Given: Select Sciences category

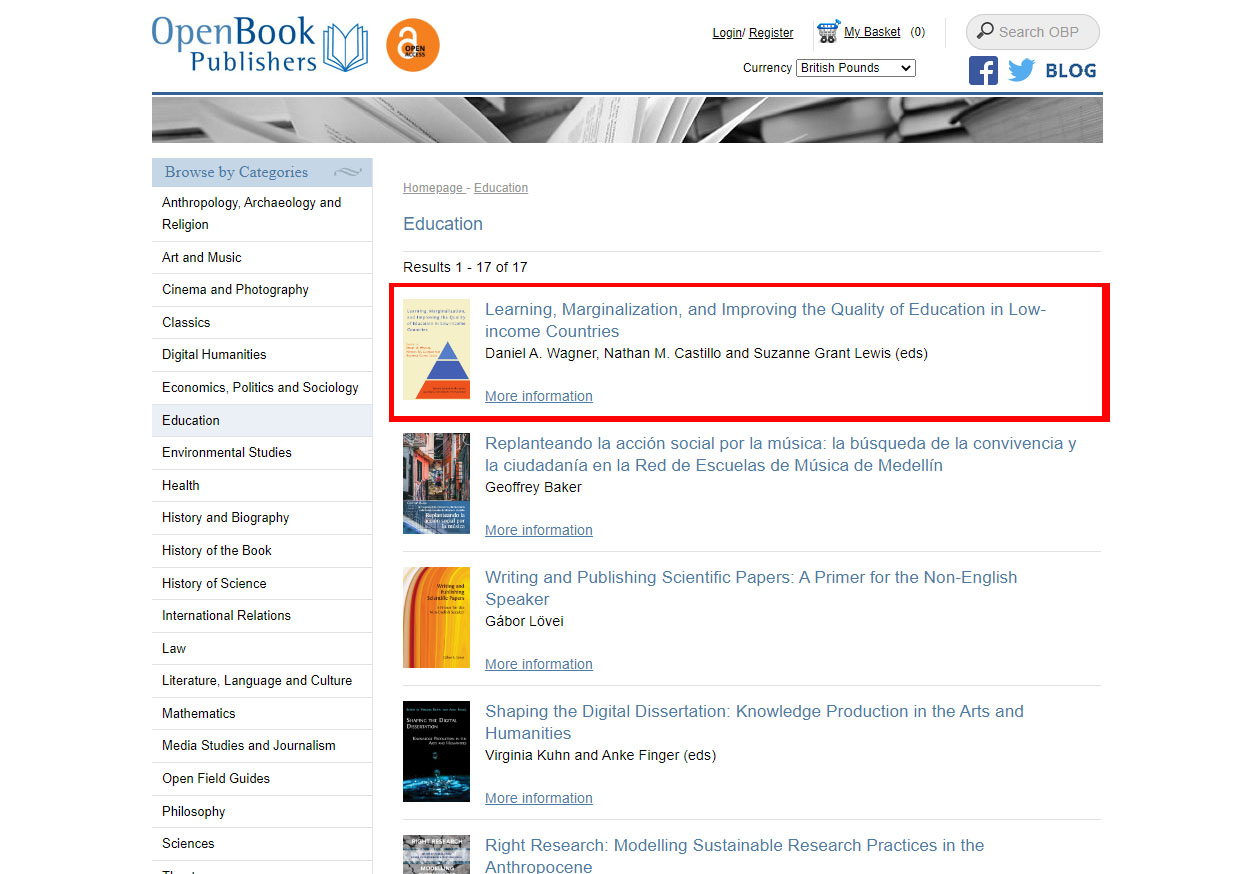Looking at the screenshot, I should click(262, 844).
